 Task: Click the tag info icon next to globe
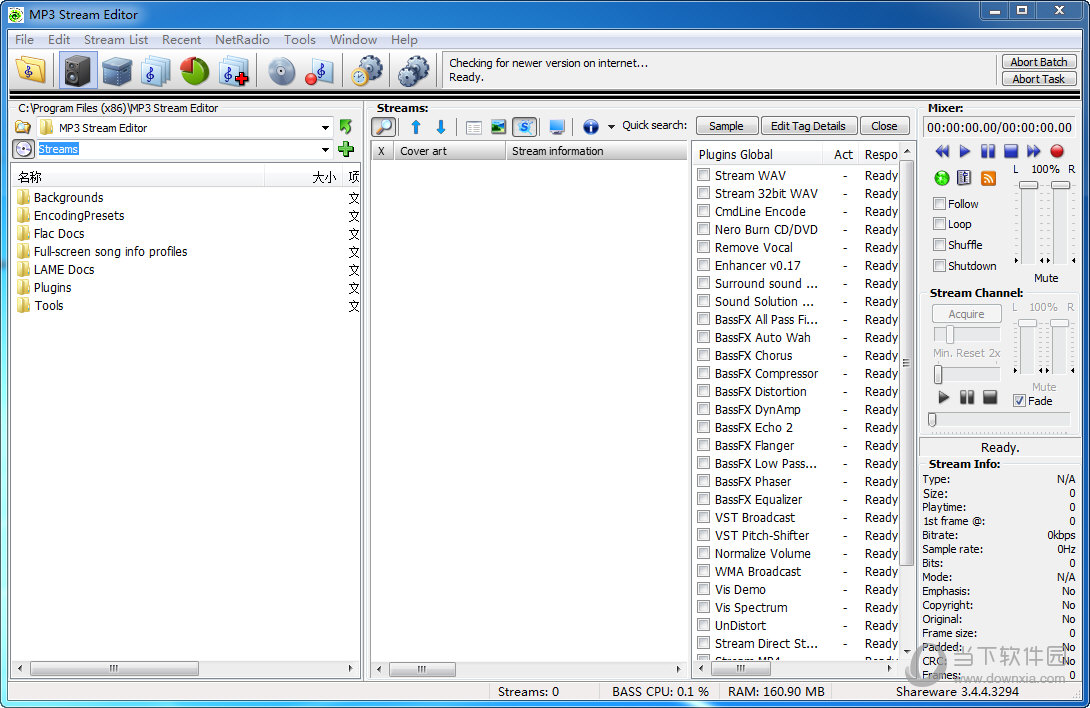coord(964,178)
